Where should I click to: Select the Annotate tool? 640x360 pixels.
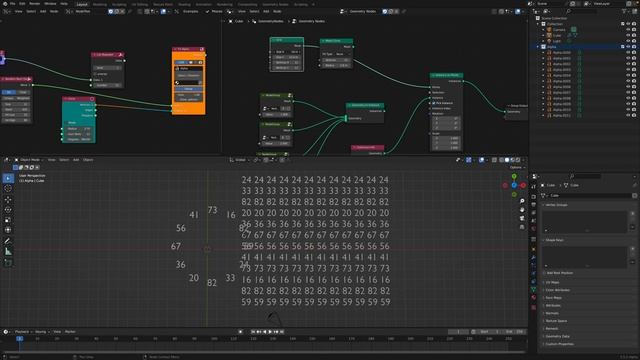coord(8,241)
